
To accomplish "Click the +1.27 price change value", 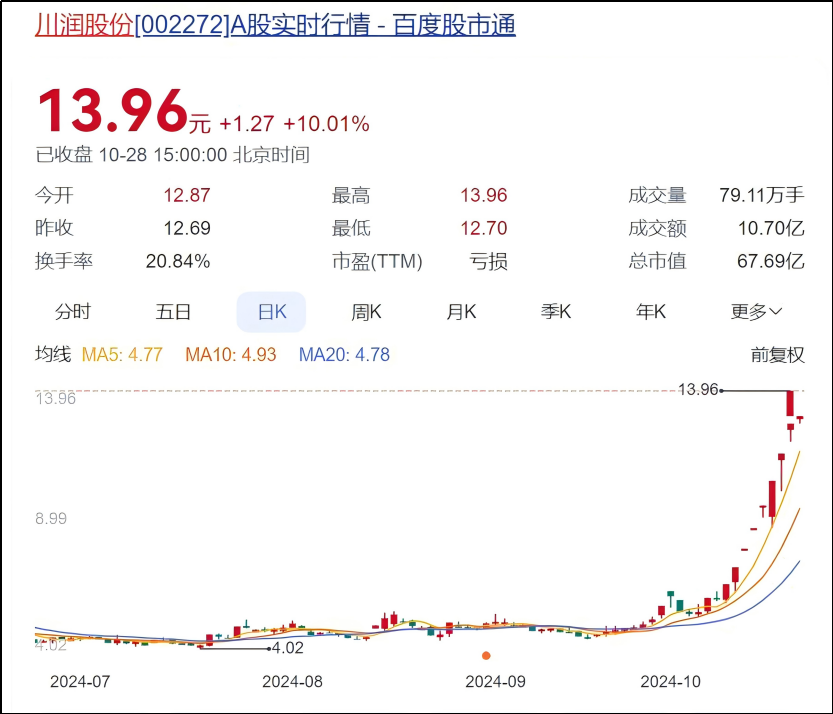I will (246, 124).
